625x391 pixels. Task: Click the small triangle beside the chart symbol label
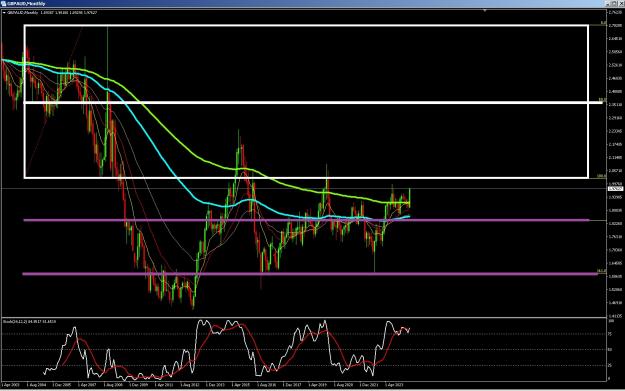click(4, 13)
